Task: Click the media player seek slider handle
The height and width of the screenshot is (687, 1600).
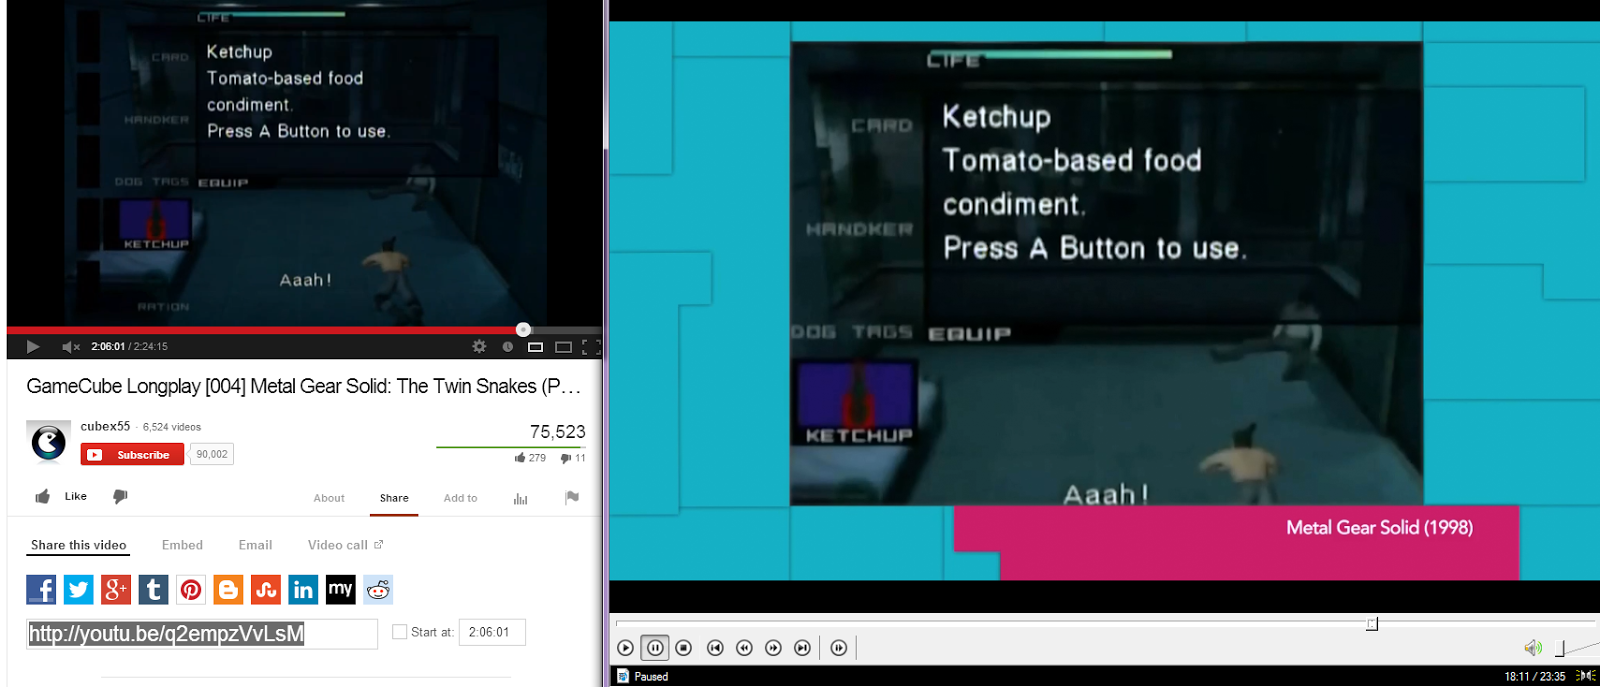Action: [x=1372, y=624]
